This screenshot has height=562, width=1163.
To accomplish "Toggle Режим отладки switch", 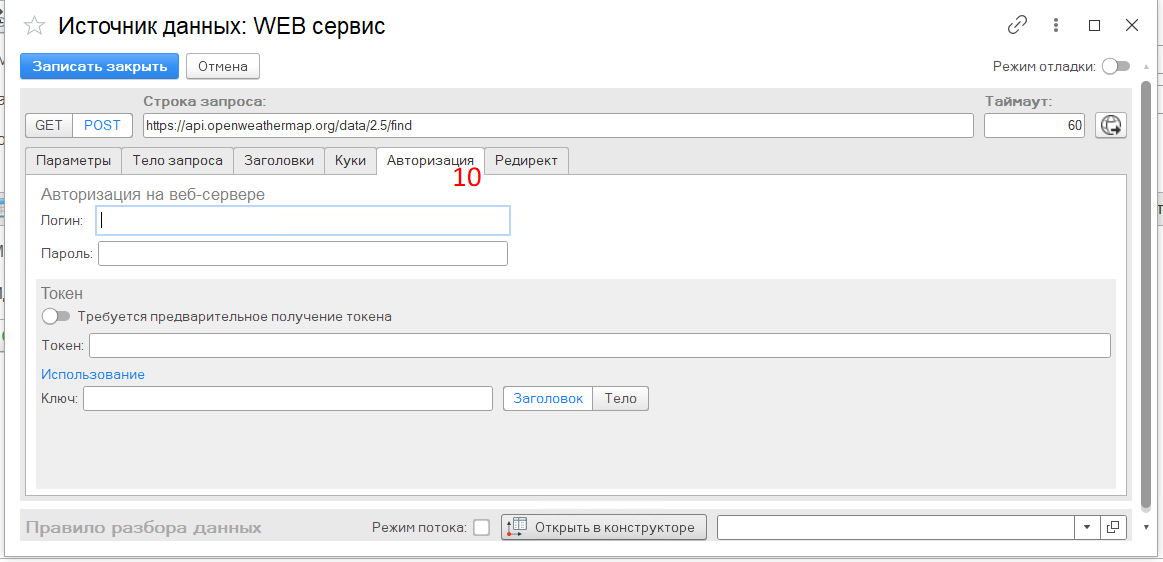I will pyautogui.click(x=1116, y=66).
